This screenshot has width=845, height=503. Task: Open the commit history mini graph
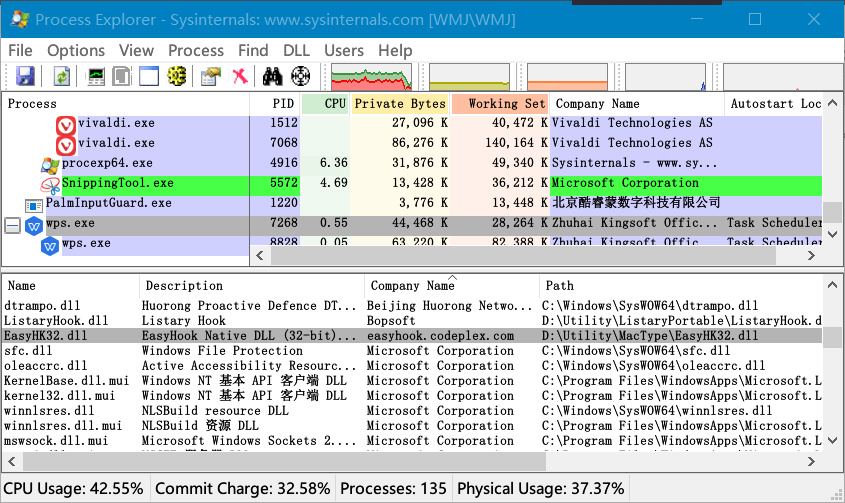tap(469, 77)
